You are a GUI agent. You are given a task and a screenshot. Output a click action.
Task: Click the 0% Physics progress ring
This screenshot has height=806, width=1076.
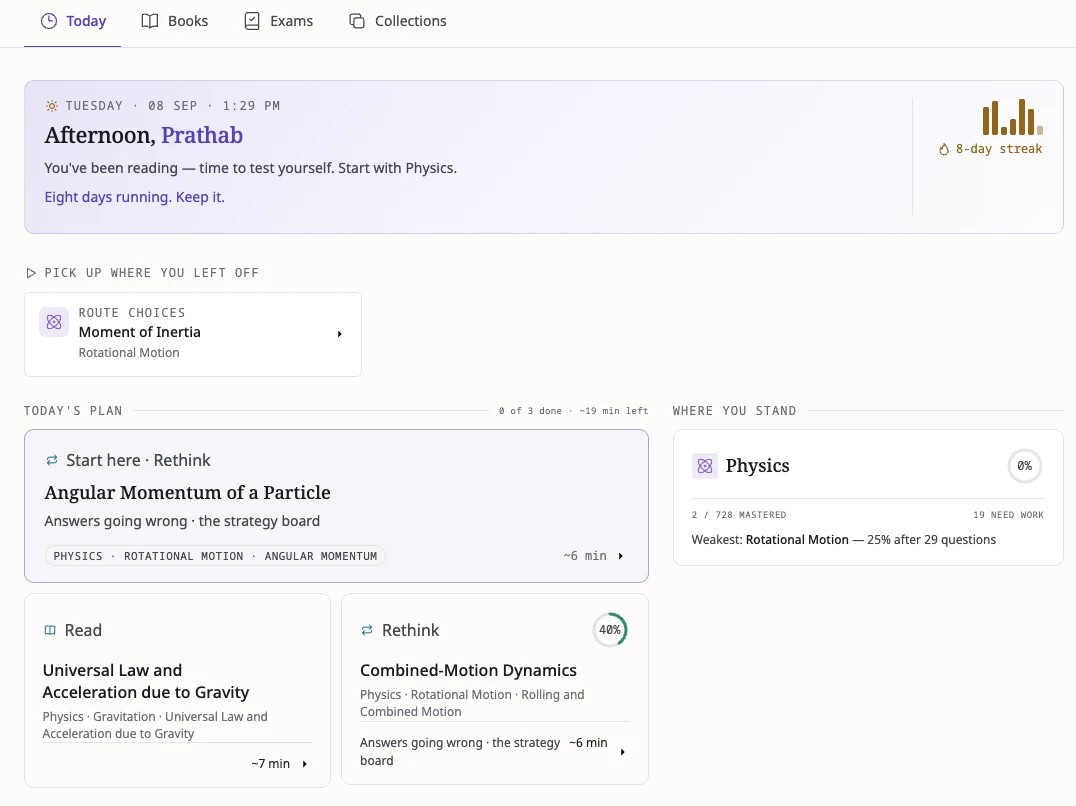coord(1025,466)
